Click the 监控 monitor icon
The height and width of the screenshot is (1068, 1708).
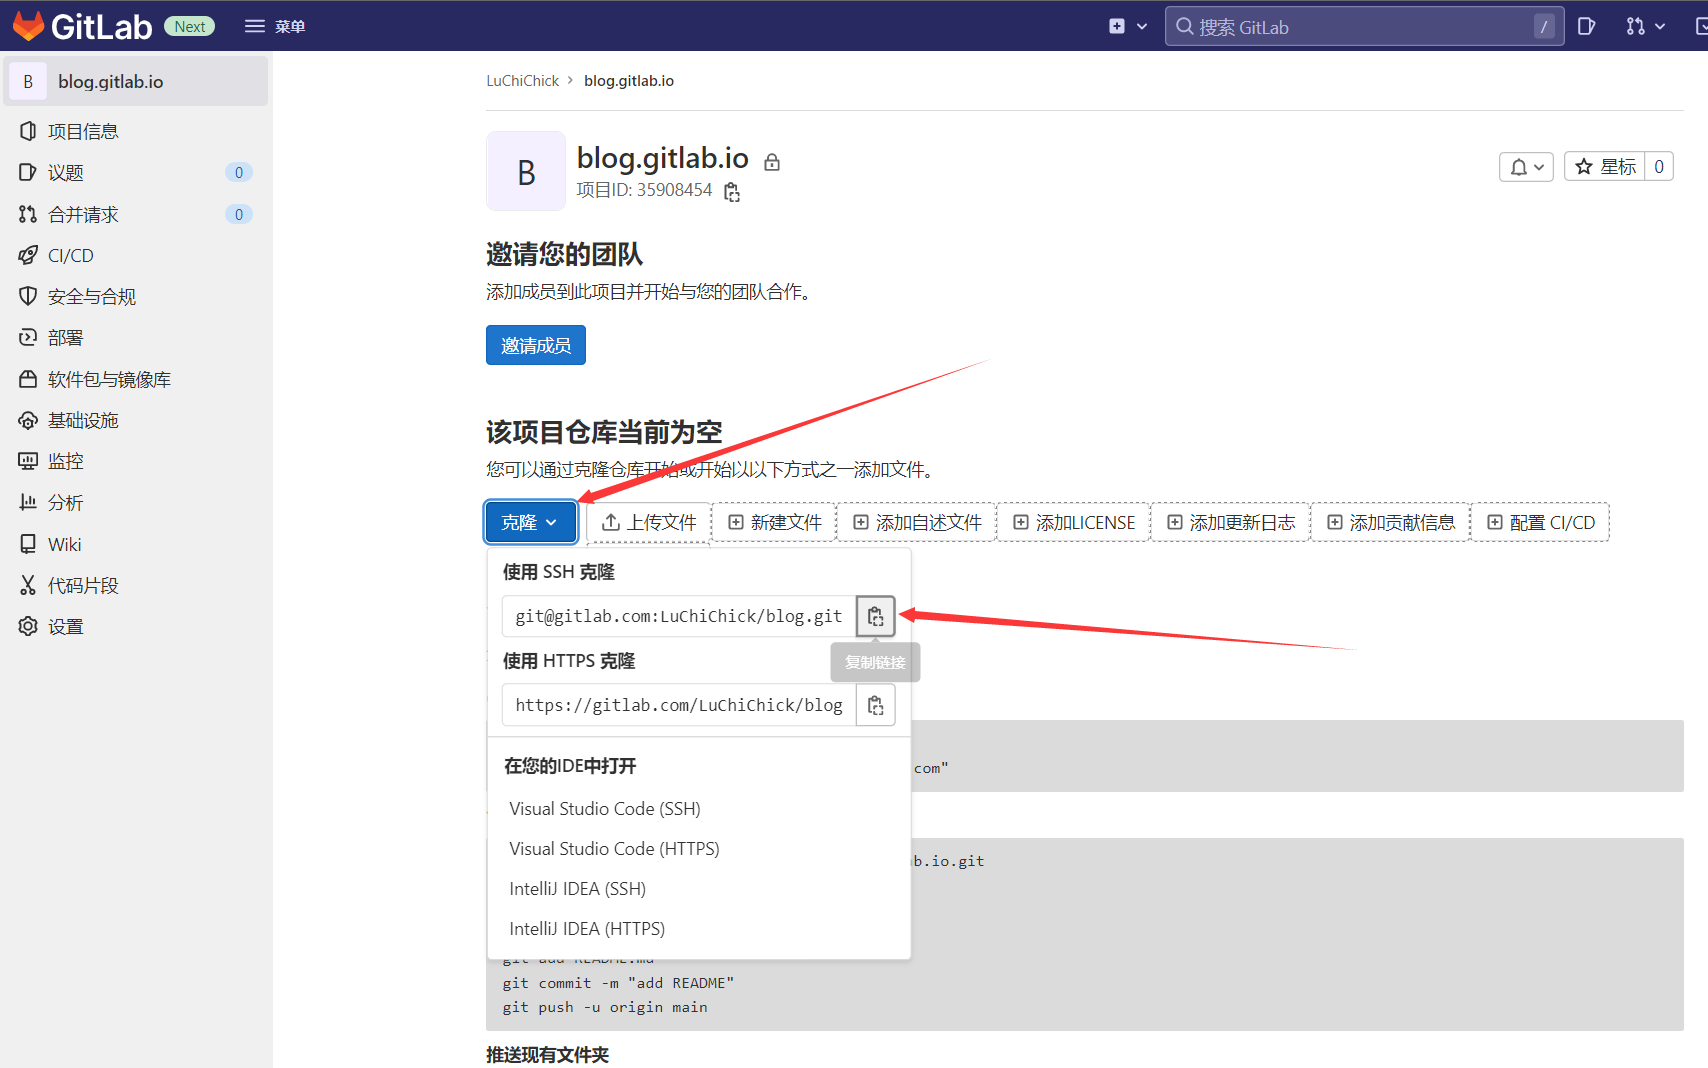[28, 461]
